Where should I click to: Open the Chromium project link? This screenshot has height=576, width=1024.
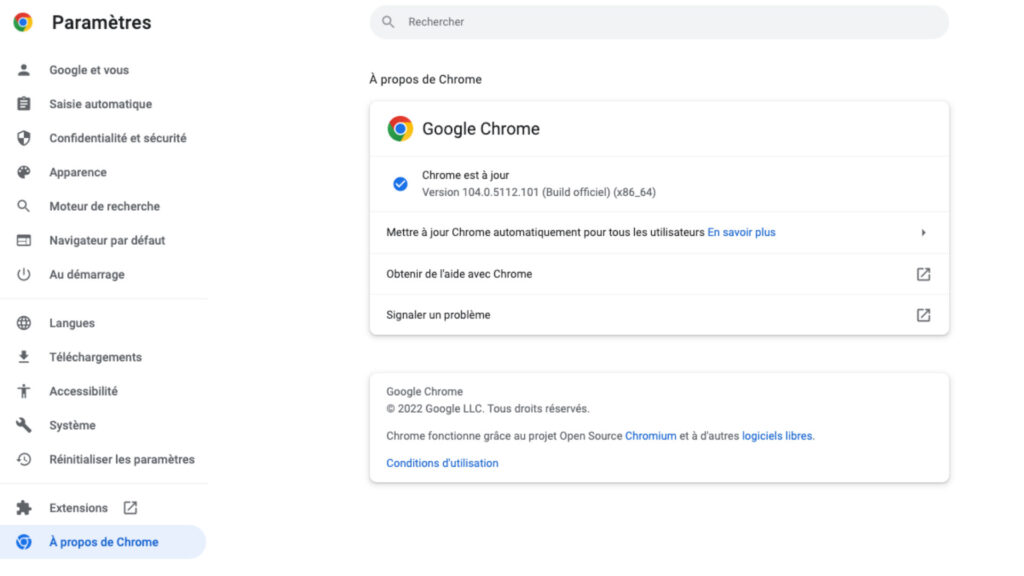click(650, 436)
